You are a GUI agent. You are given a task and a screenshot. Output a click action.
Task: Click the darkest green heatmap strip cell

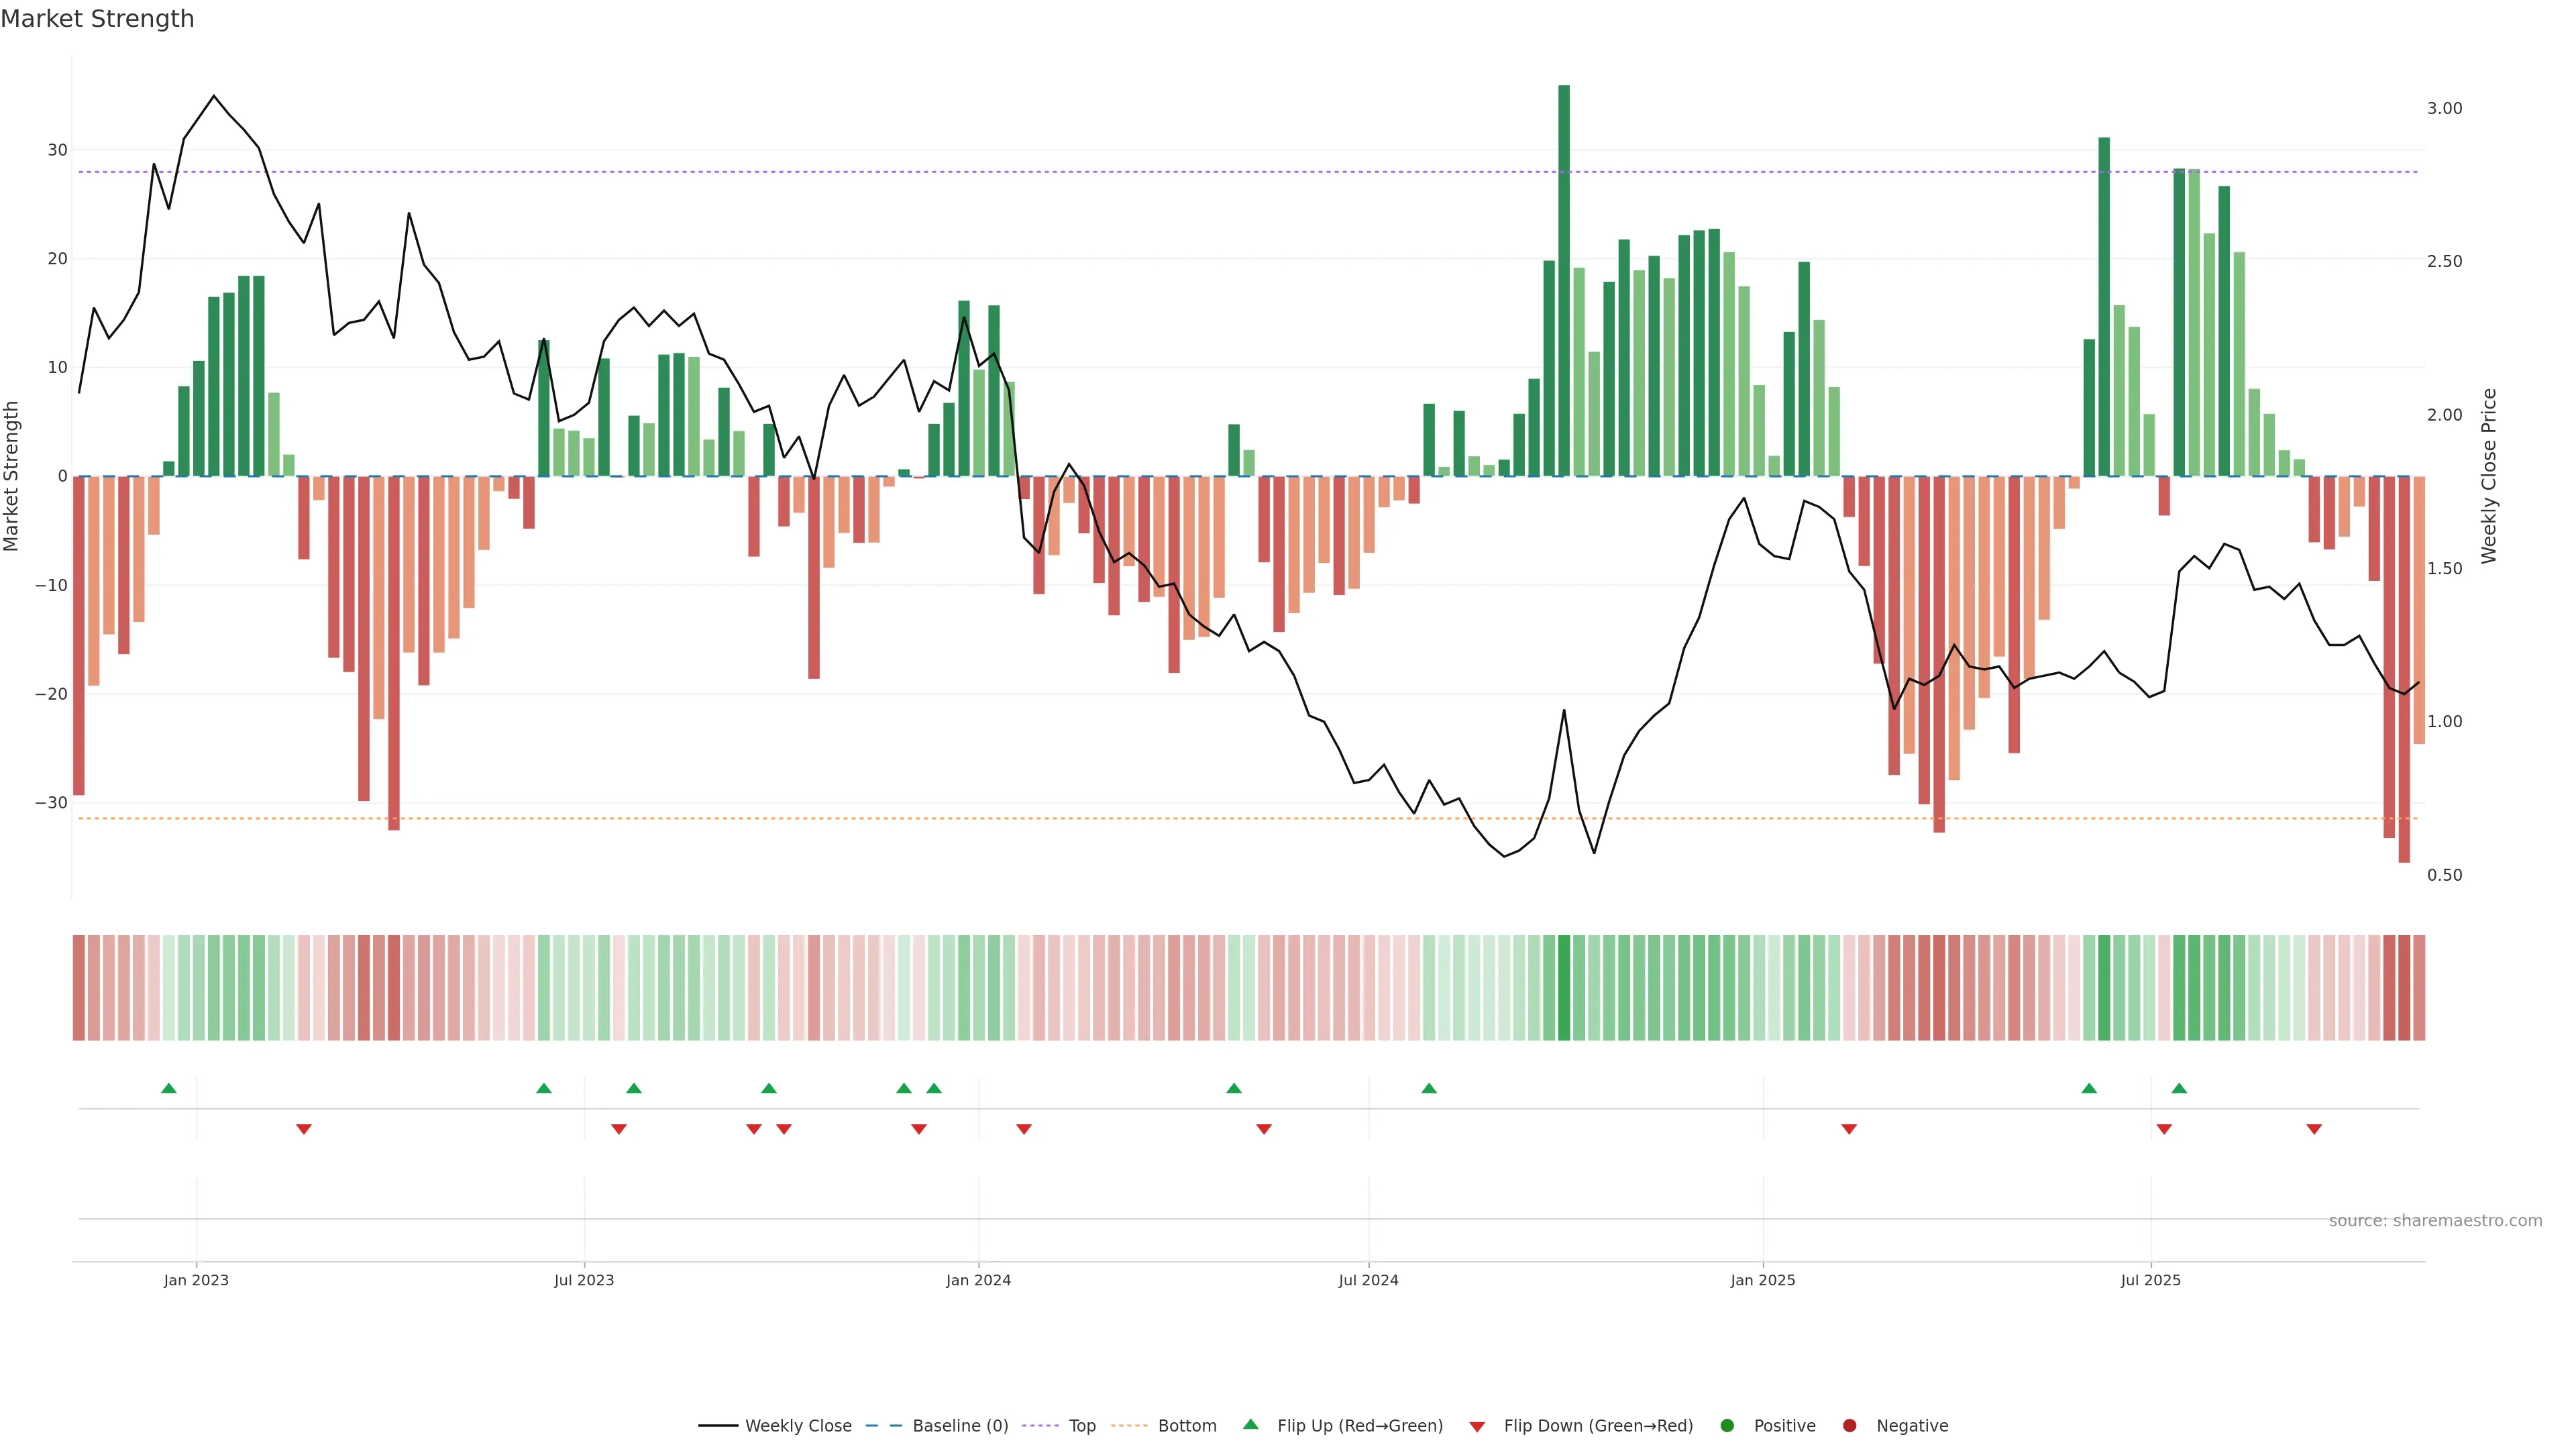[x=1564, y=987]
